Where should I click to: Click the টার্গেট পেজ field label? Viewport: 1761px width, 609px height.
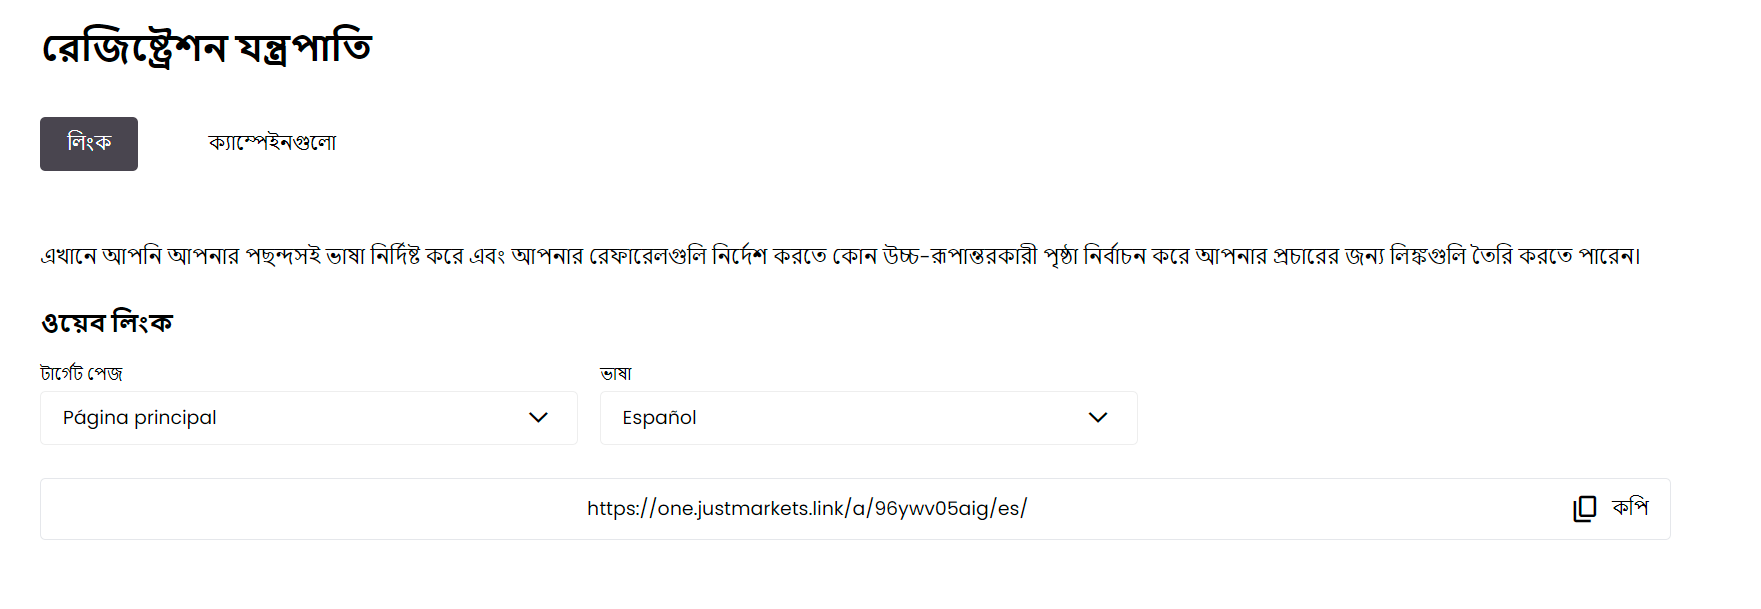[81, 374]
